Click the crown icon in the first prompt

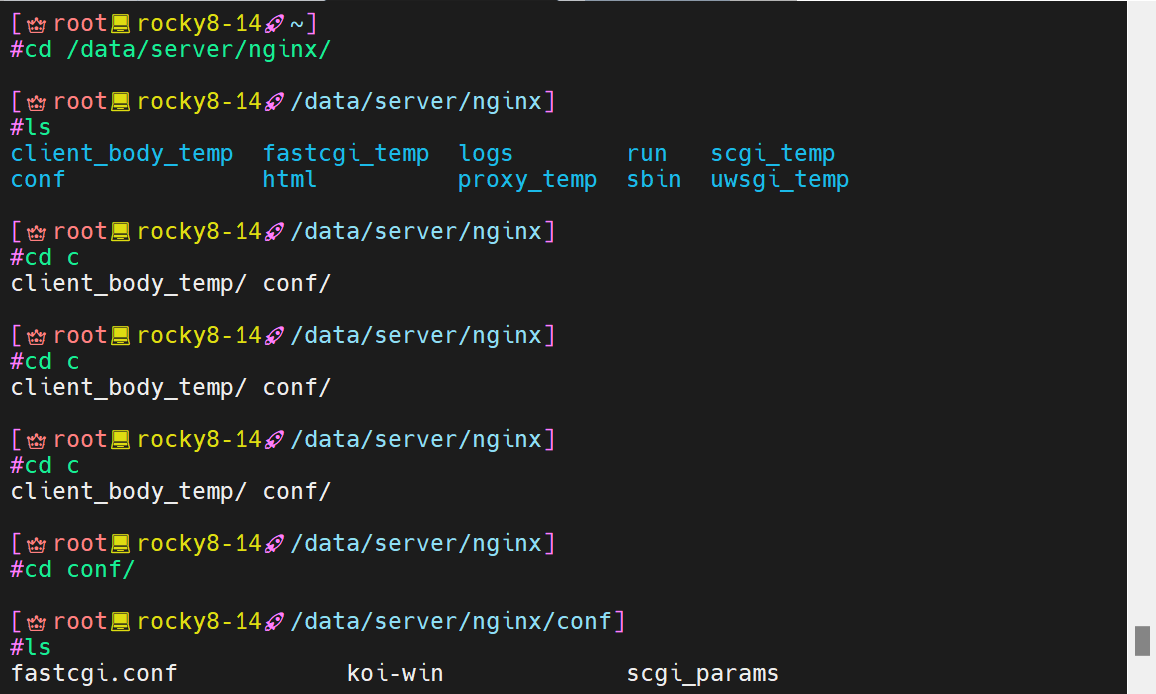coord(37,24)
